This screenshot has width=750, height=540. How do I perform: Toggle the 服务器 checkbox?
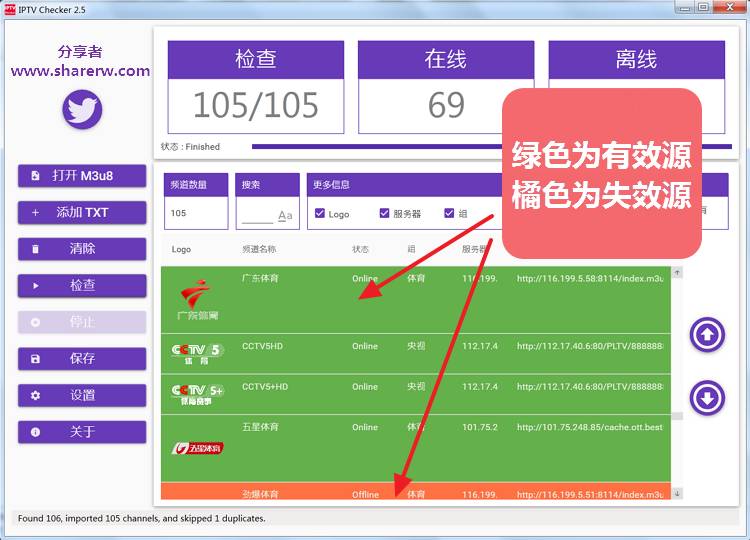tap(385, 213)
